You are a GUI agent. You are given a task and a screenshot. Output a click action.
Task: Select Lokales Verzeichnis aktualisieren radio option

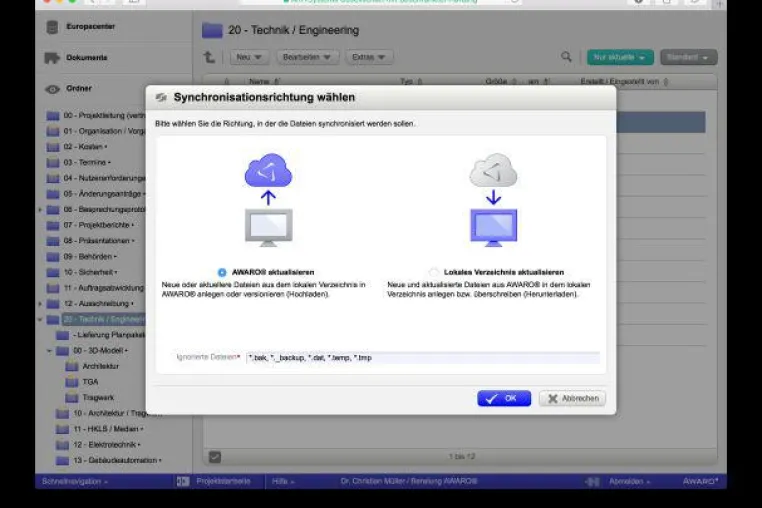pyautogui.click(x=433, y=272)
